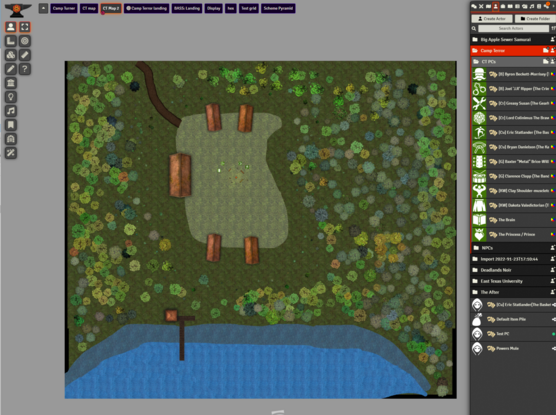Open the Game Settings cogs tab
556x415 pixels.
pos(546,6)
